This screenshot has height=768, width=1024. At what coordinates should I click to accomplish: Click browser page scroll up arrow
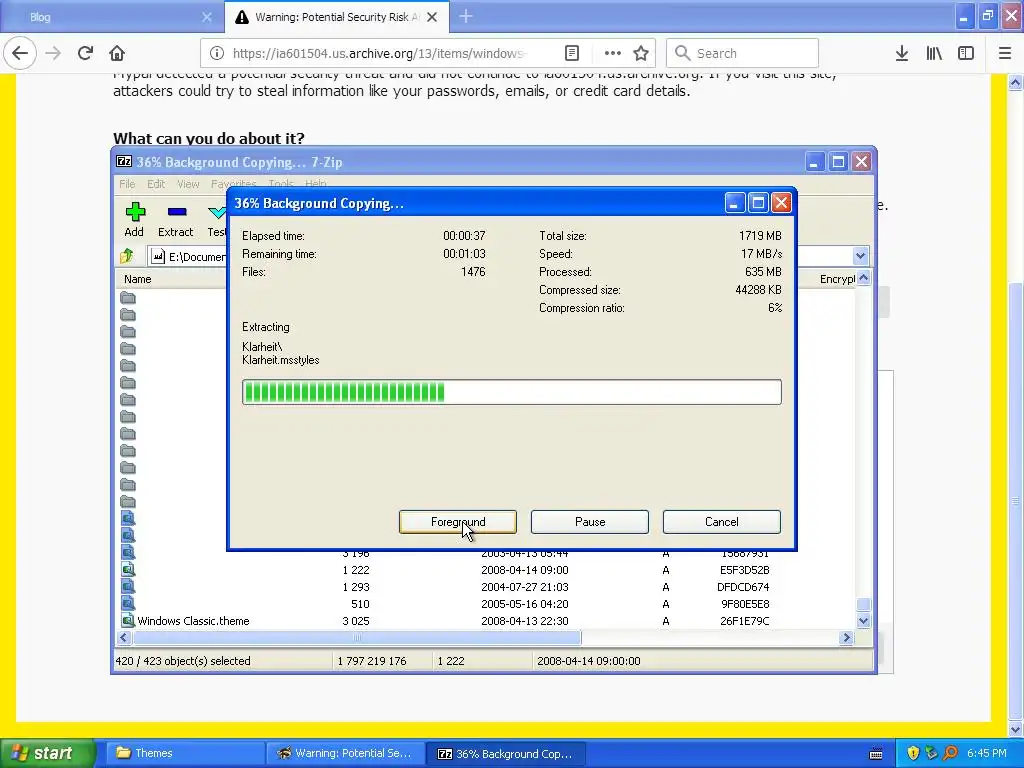click(1016, 82)
